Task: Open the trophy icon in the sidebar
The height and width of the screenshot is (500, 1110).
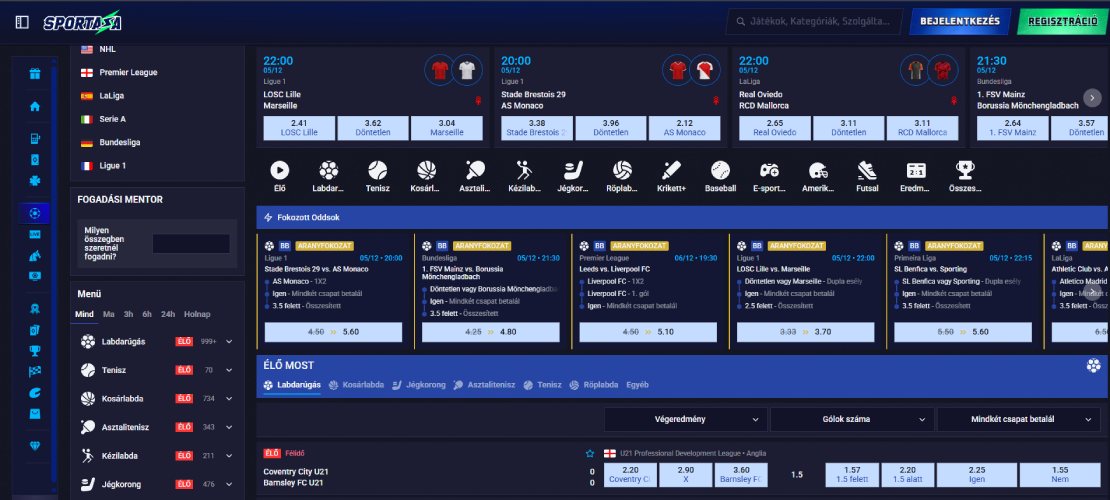Action: [35, 351]
